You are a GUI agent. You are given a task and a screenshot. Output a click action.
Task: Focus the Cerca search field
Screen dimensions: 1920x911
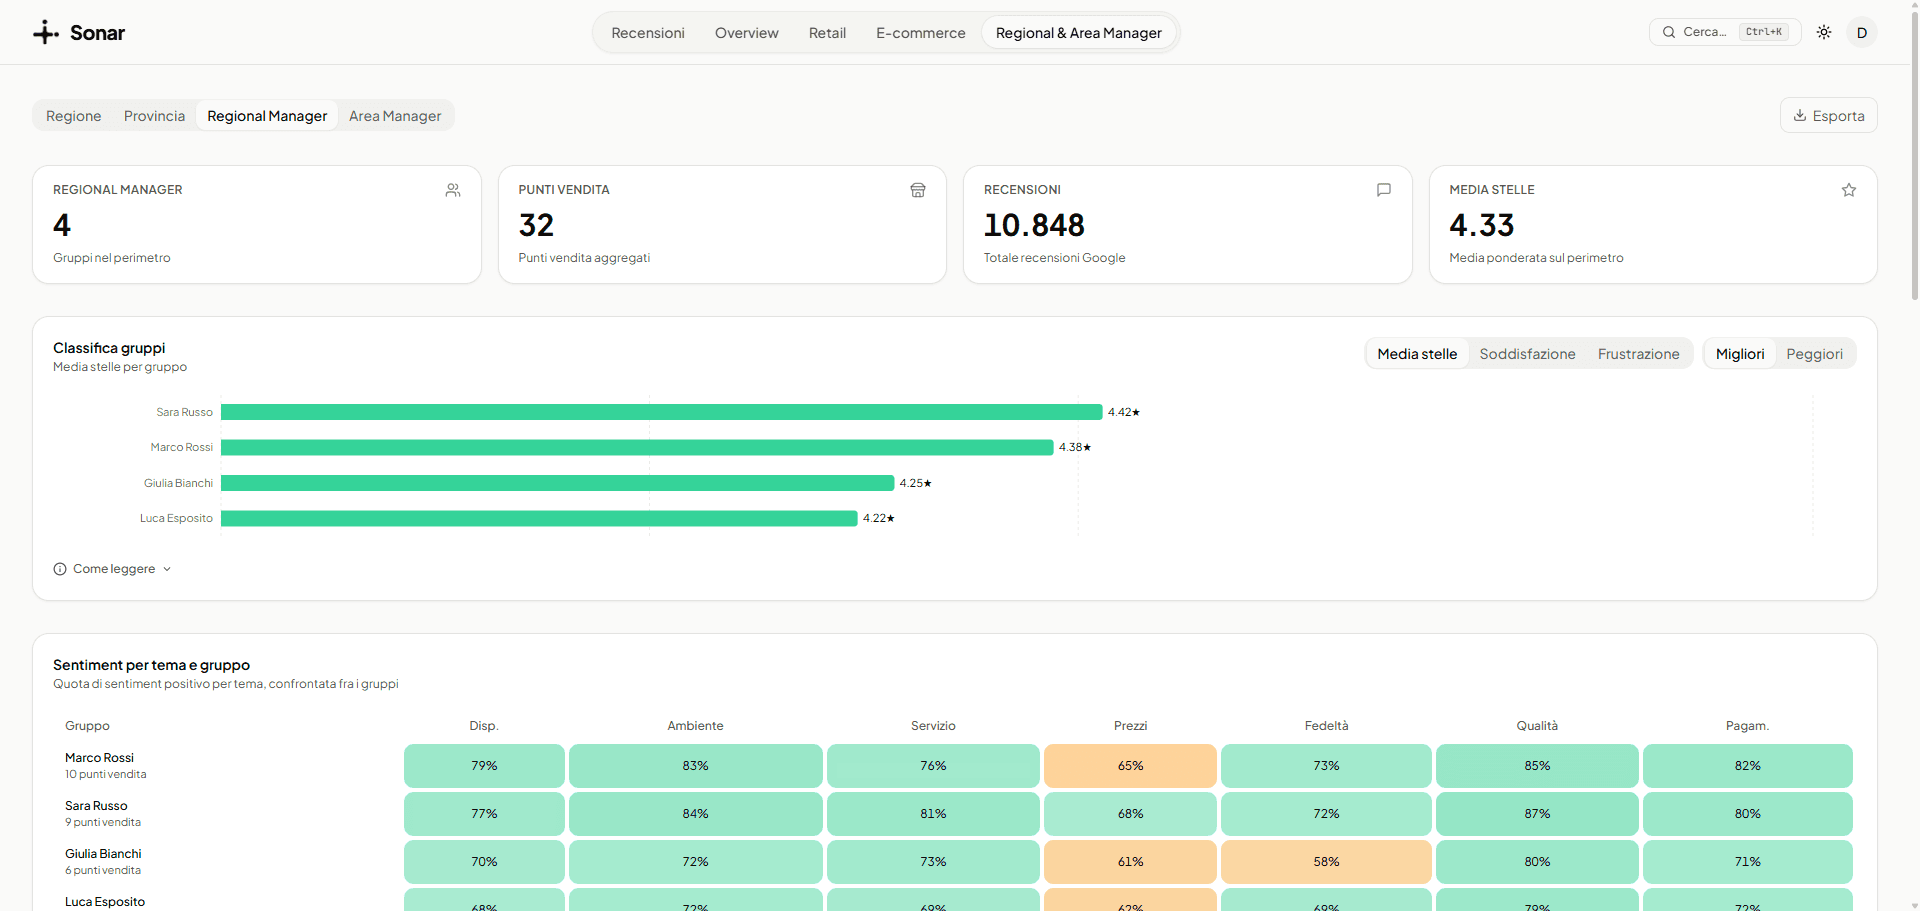pos(1724,32)
